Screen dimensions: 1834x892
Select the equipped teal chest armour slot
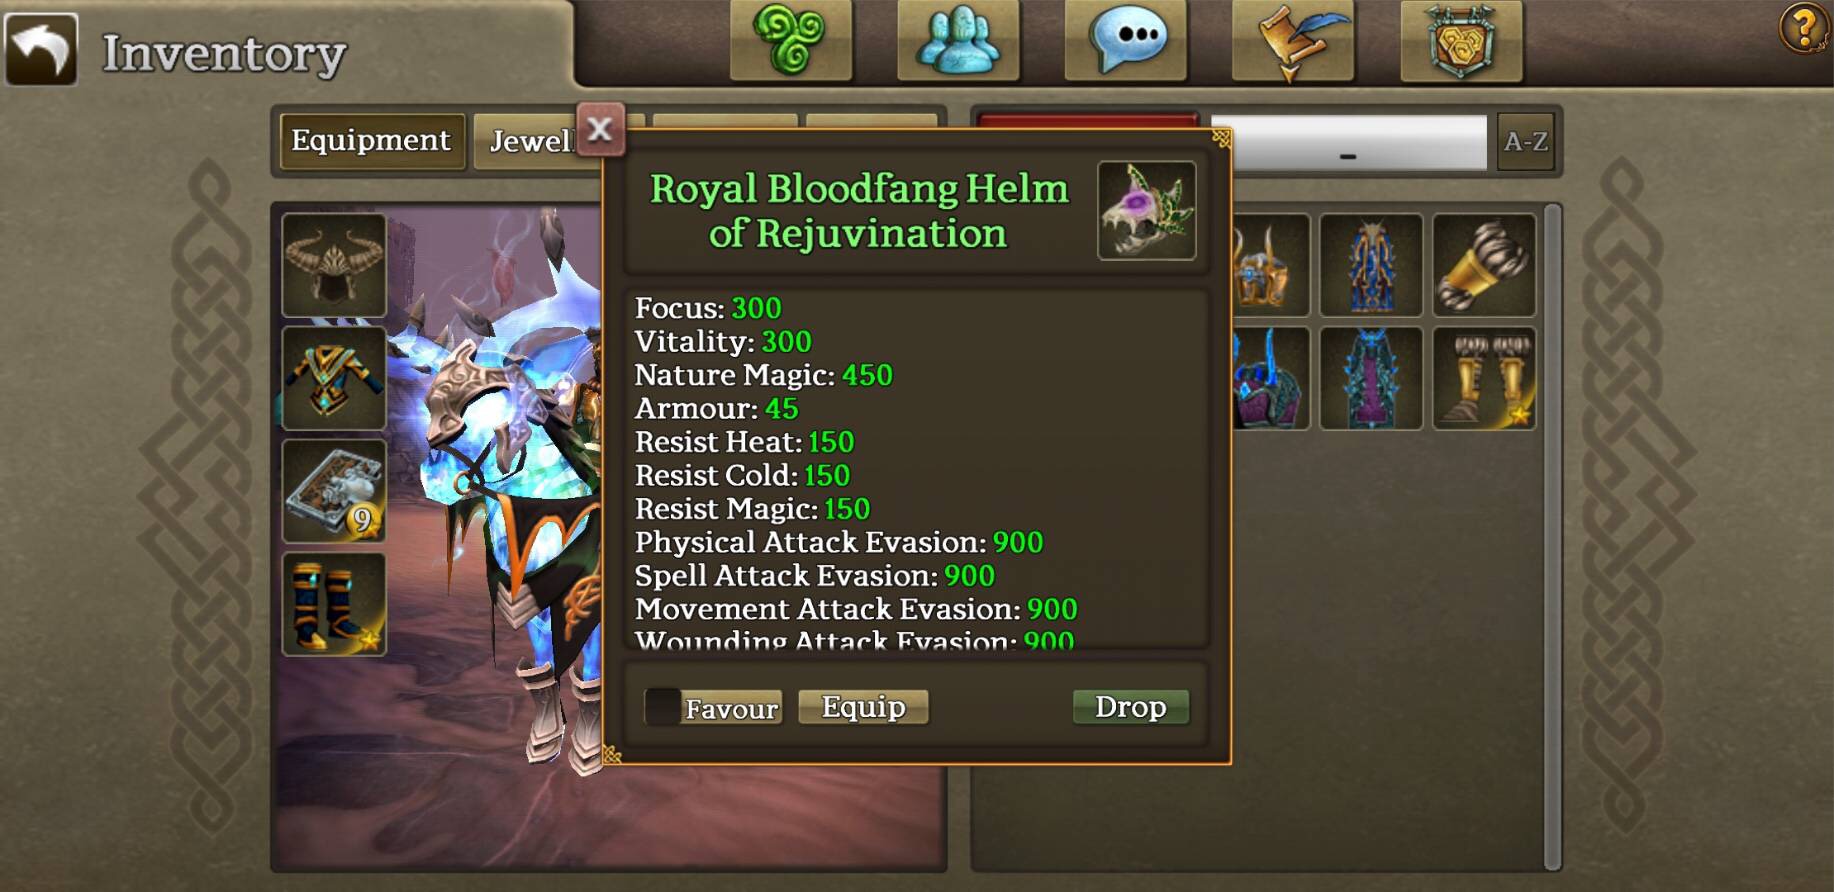click(334, 378)
